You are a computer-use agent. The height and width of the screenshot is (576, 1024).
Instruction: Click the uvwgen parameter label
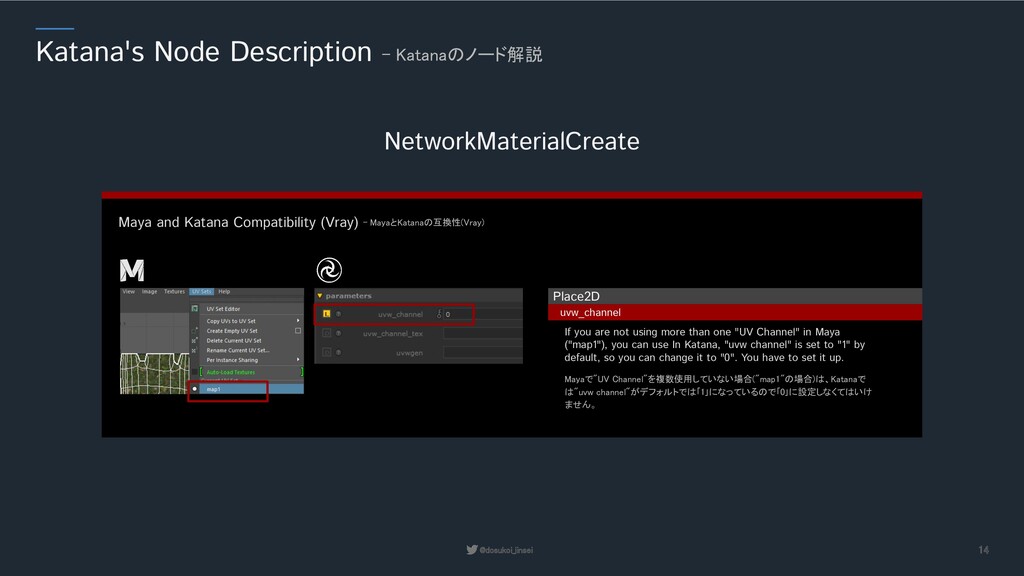coord(409,353)
